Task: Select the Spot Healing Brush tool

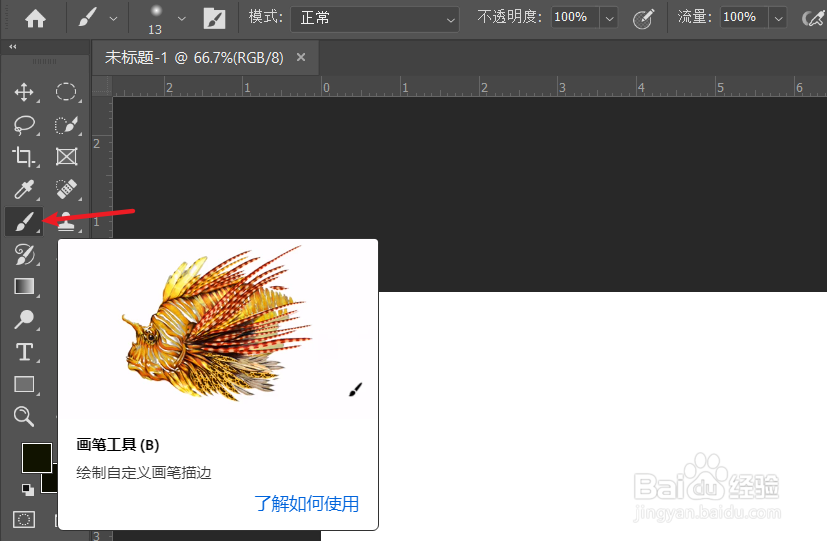Action: 66,189
